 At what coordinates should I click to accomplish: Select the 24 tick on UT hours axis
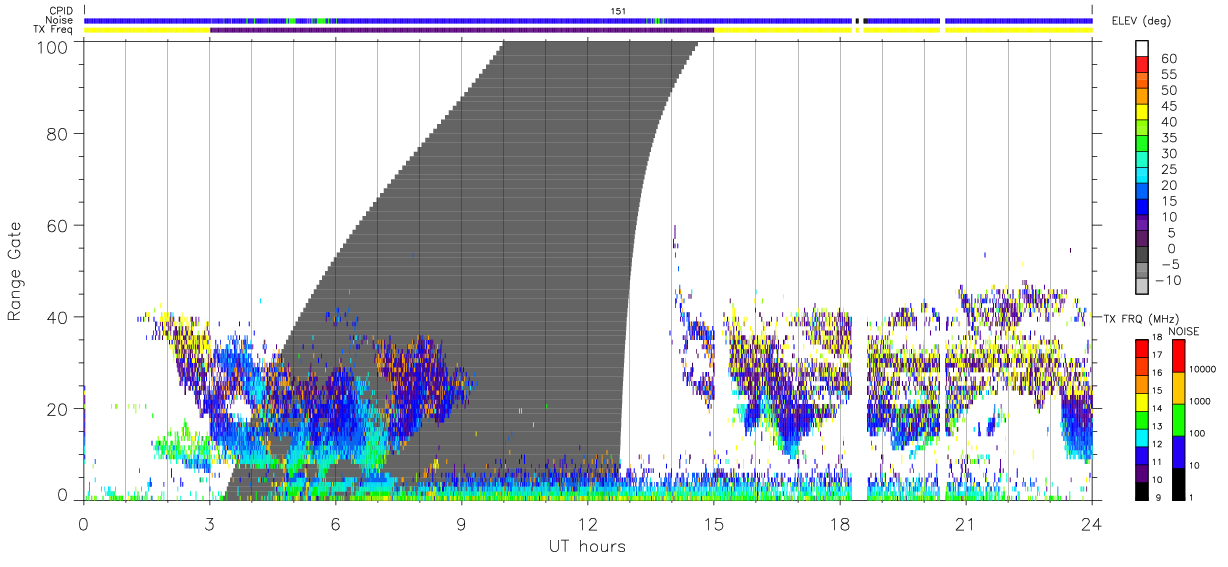click(1091, 522)
